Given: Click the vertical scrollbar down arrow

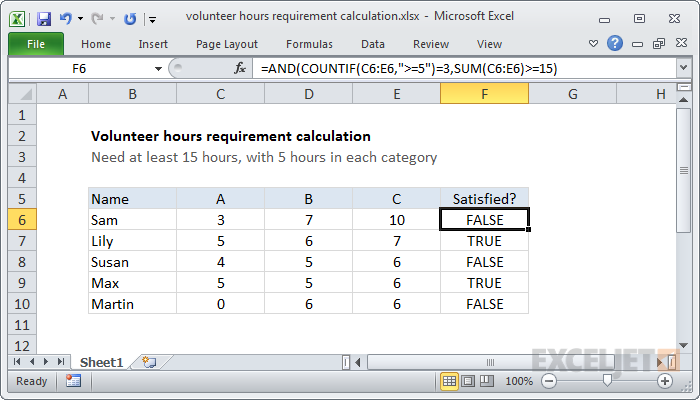Looking at the screenshot, I should [683, 345].
